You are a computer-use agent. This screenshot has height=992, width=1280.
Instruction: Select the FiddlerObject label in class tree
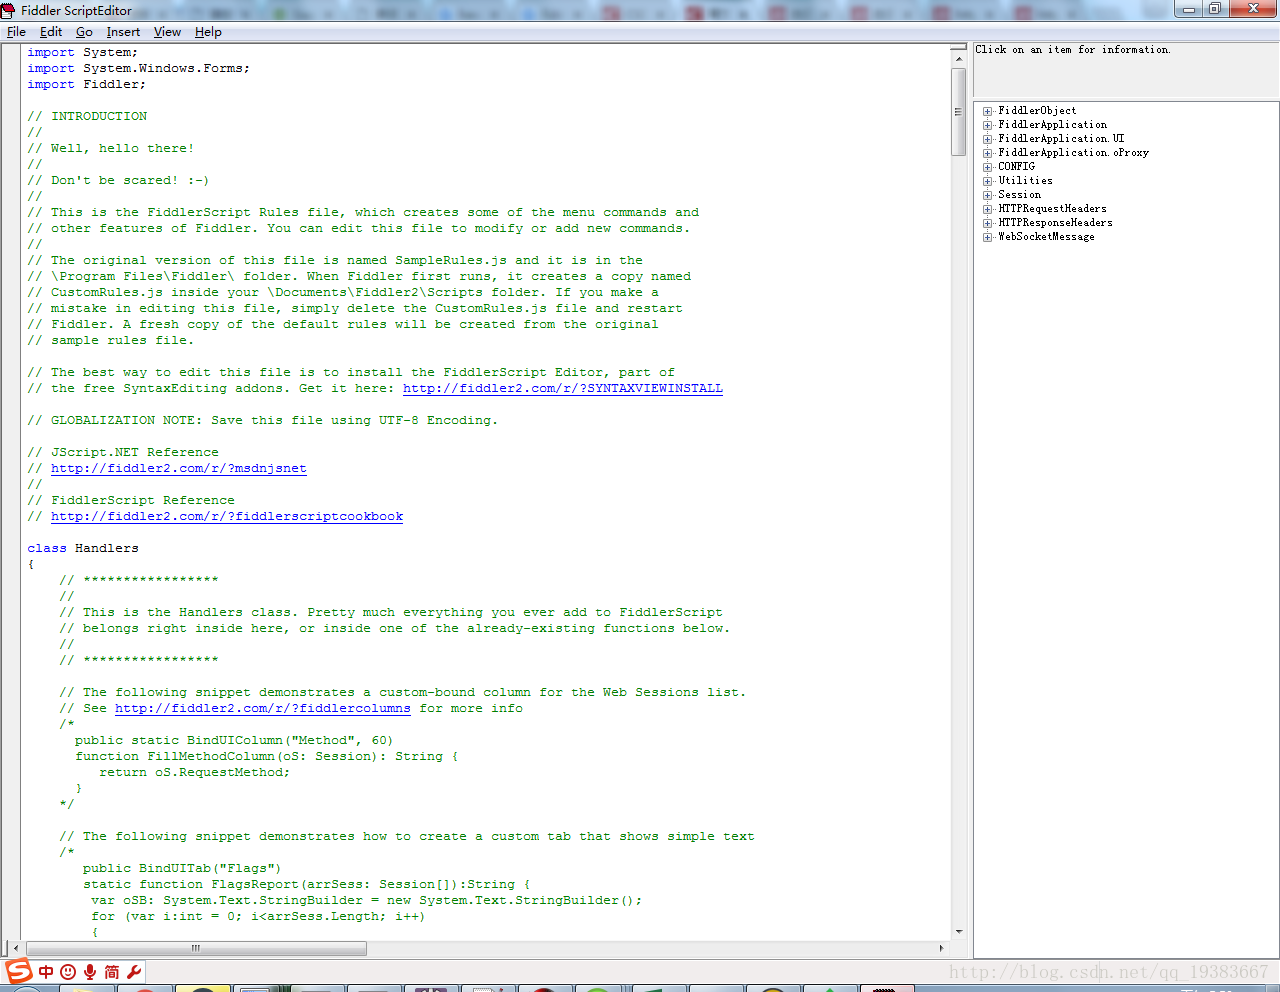(1037, 111)
